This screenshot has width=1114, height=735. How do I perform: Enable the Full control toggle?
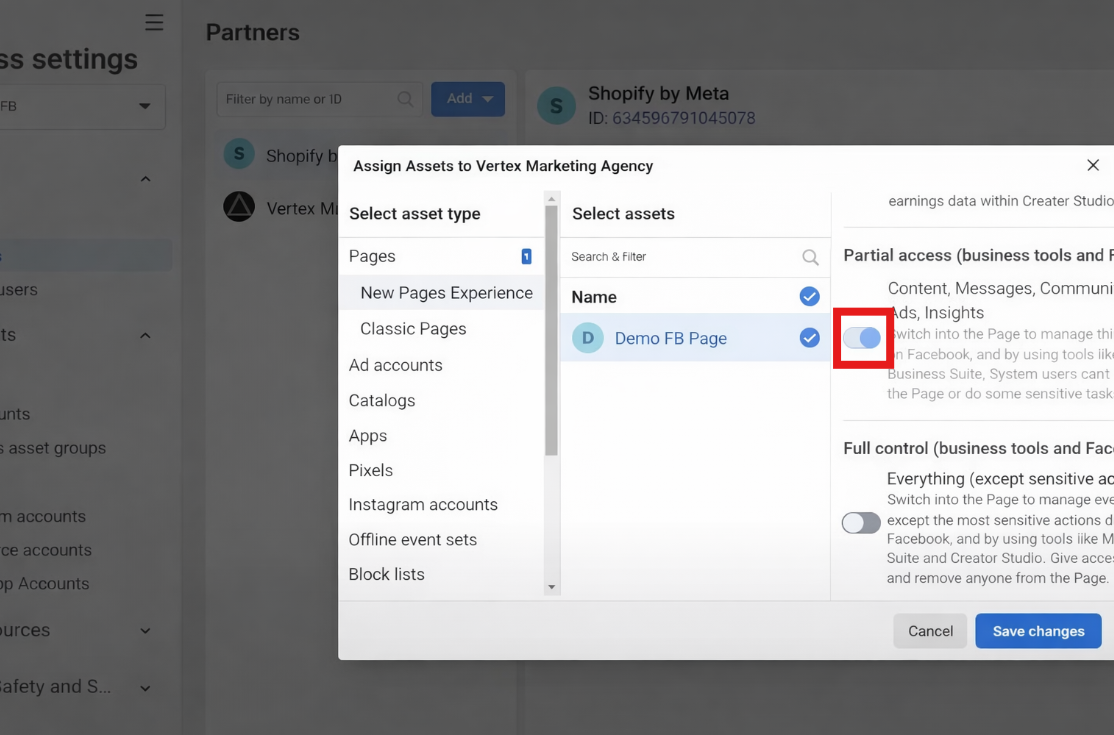(861, 522)
